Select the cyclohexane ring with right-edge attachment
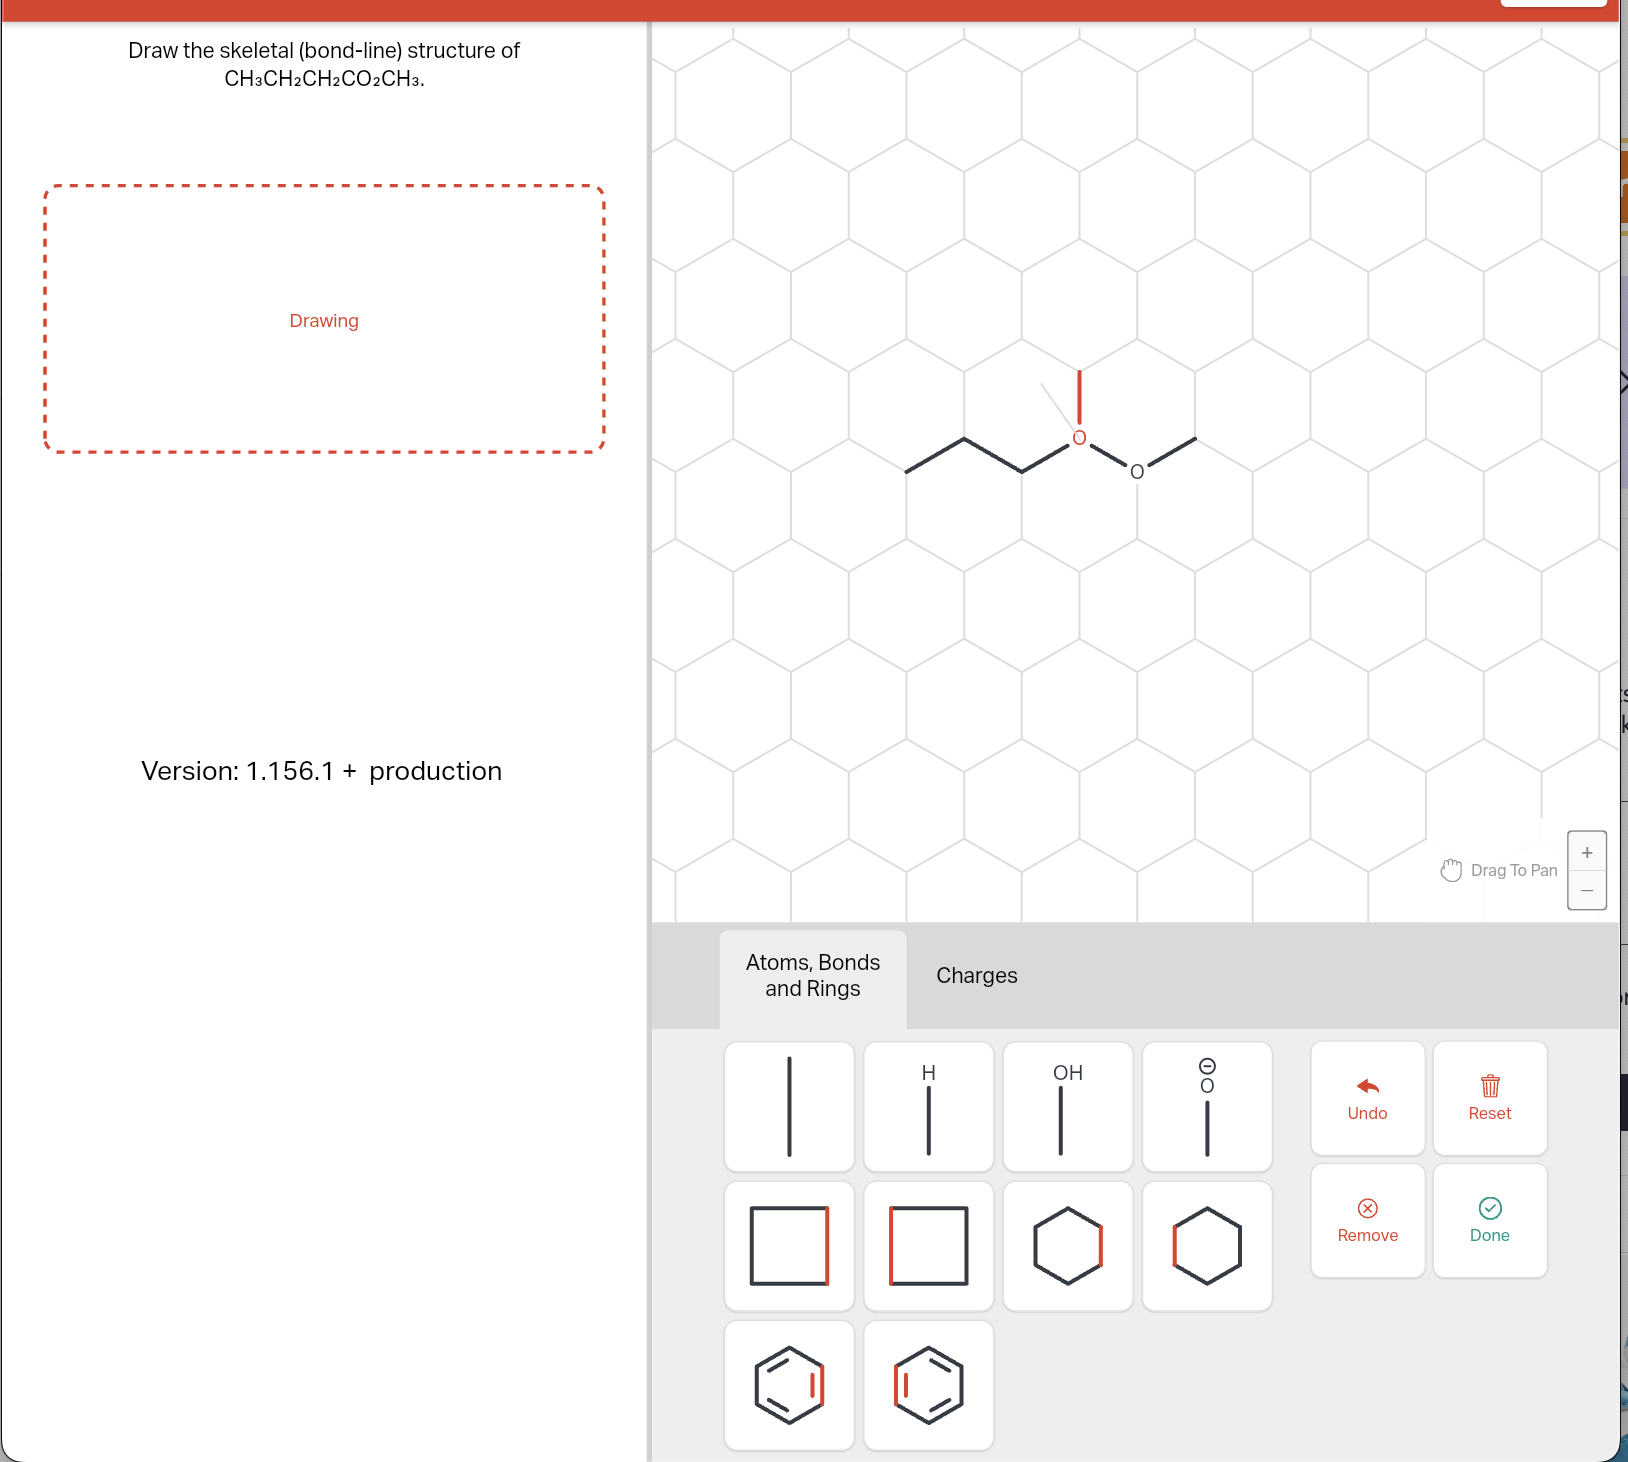This screenshot has height=1462, width=1628. pyautogui.click(x=1067, y=1246)
